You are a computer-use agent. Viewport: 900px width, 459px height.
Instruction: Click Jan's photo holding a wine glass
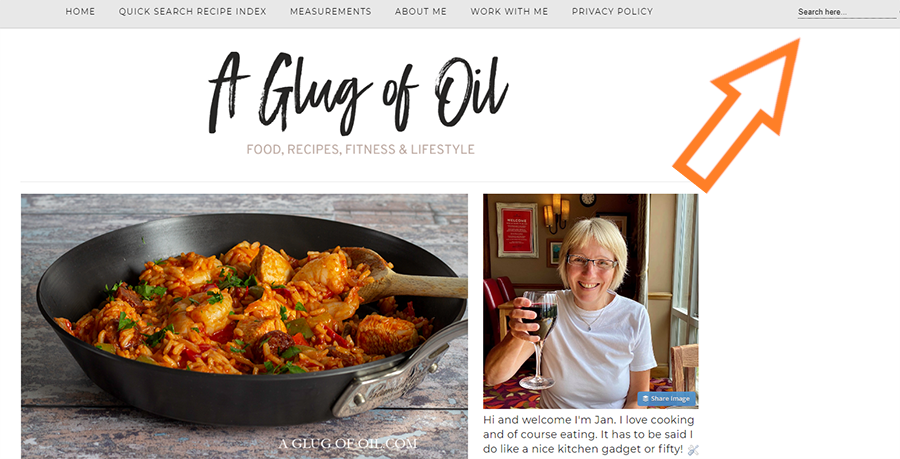coord(591,301)
